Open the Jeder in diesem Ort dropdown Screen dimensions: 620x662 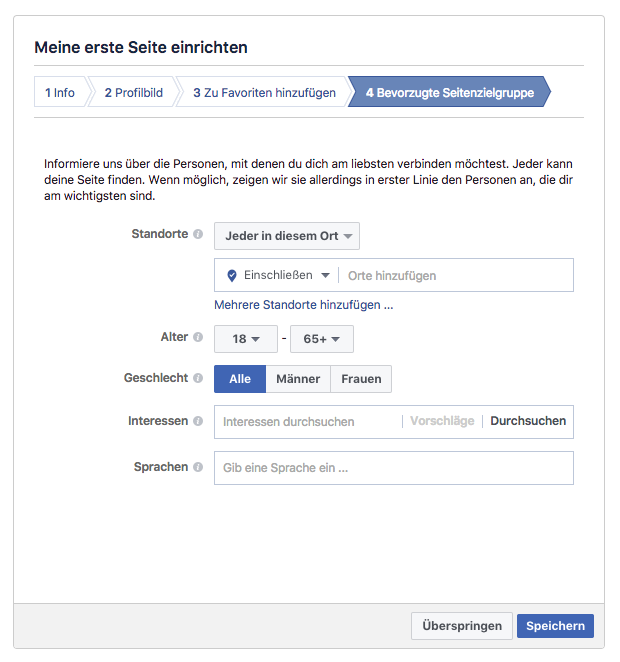tap(287, 236)
